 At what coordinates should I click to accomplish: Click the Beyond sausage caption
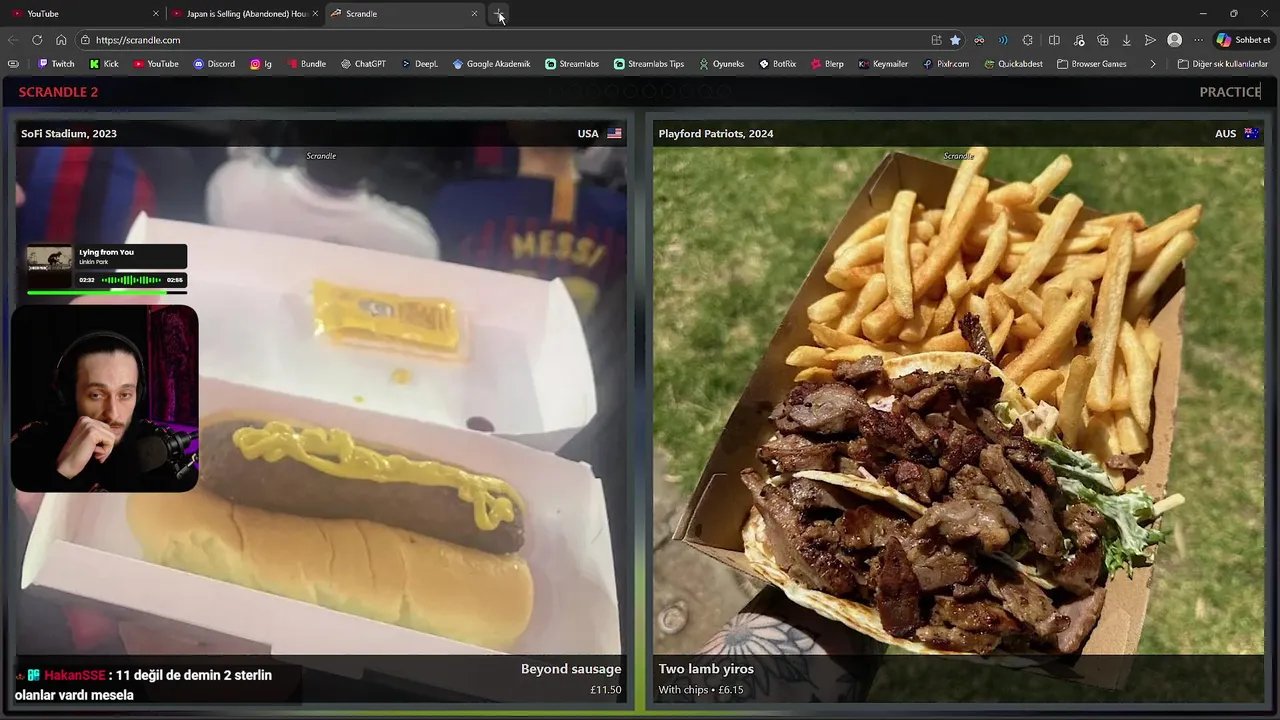[571, 669]
